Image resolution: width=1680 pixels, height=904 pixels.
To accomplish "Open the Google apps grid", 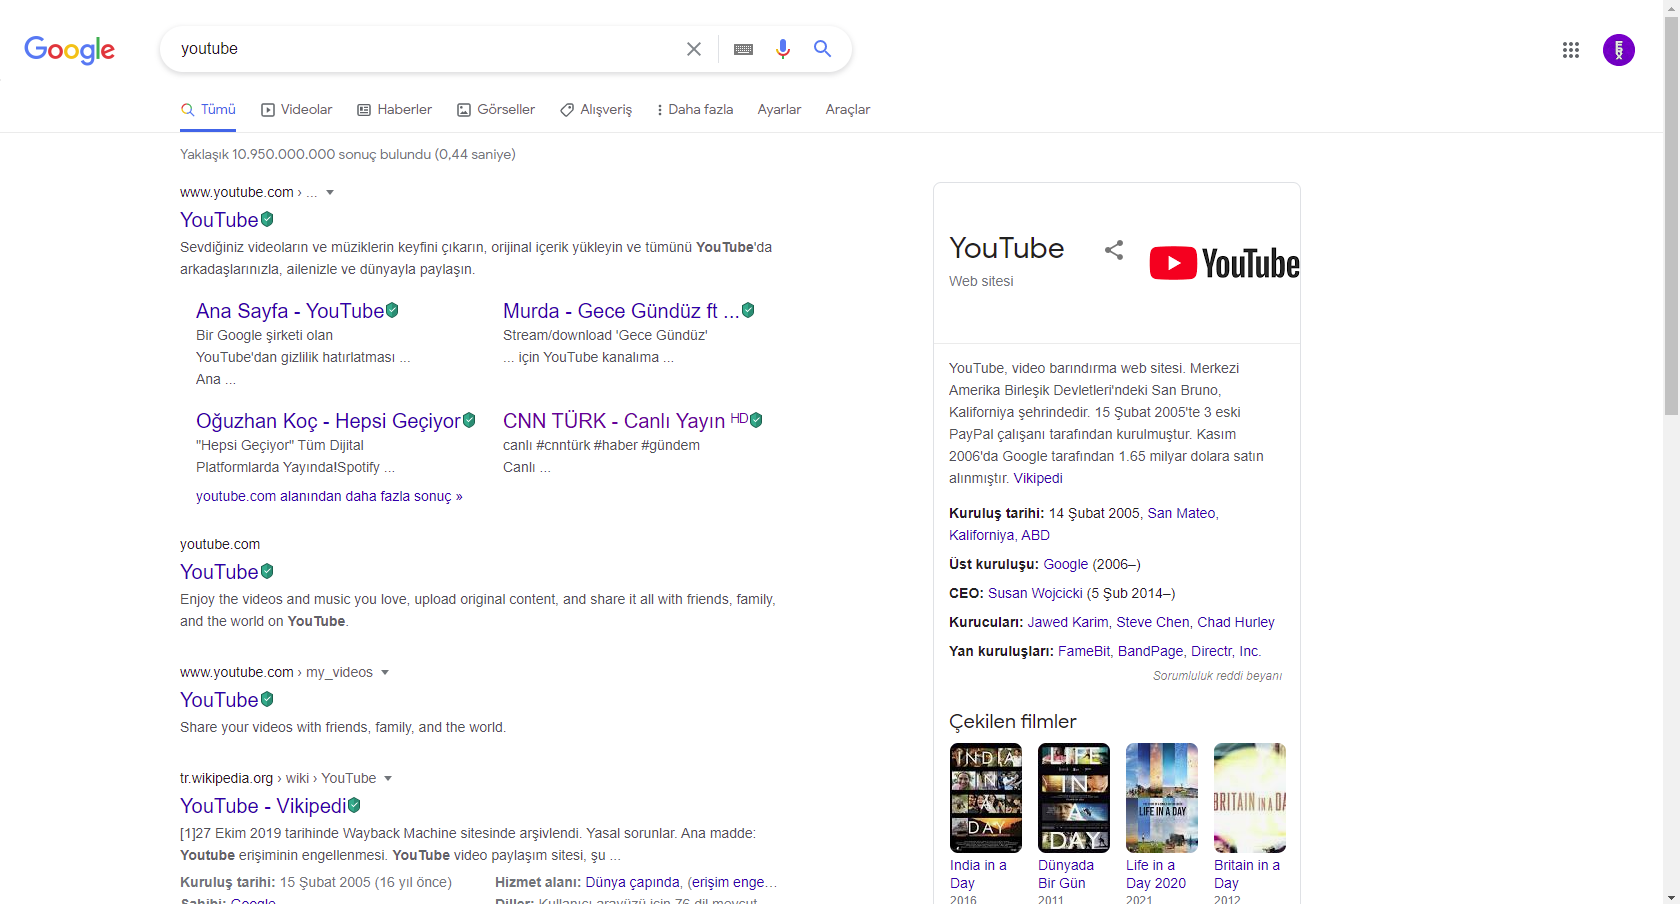I will point(1571,50).
